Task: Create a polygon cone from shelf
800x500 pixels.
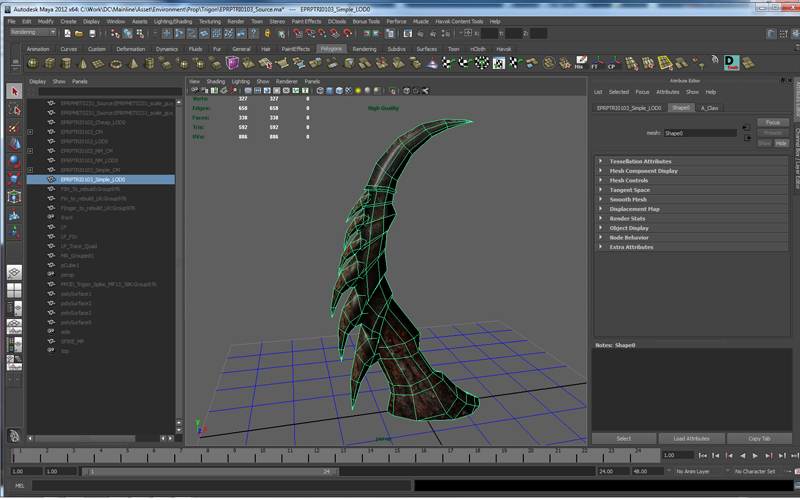Action: 82,63
